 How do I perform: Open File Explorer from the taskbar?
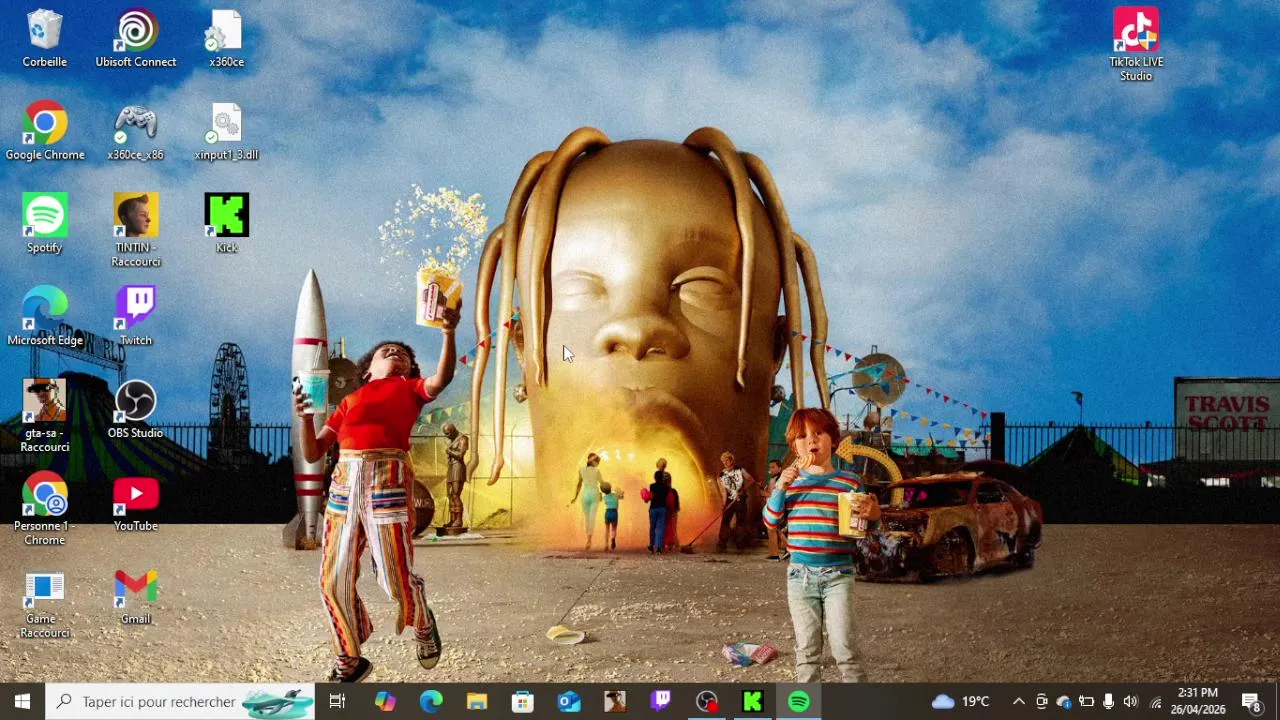[x=477, y=702]
